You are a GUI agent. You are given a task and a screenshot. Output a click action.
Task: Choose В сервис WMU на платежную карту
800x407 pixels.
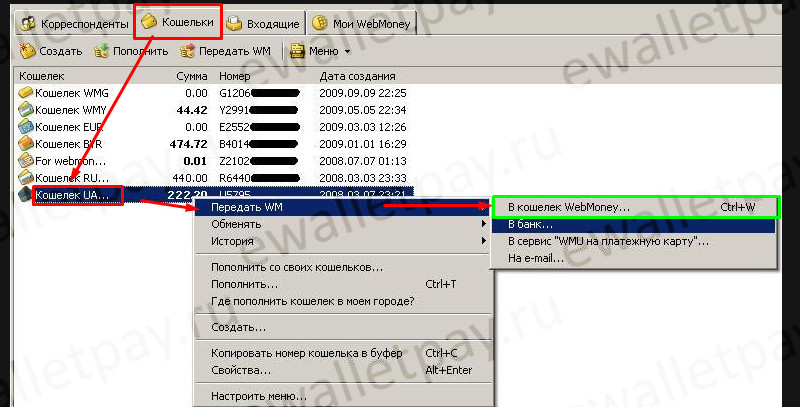click(x=634, y=241)
